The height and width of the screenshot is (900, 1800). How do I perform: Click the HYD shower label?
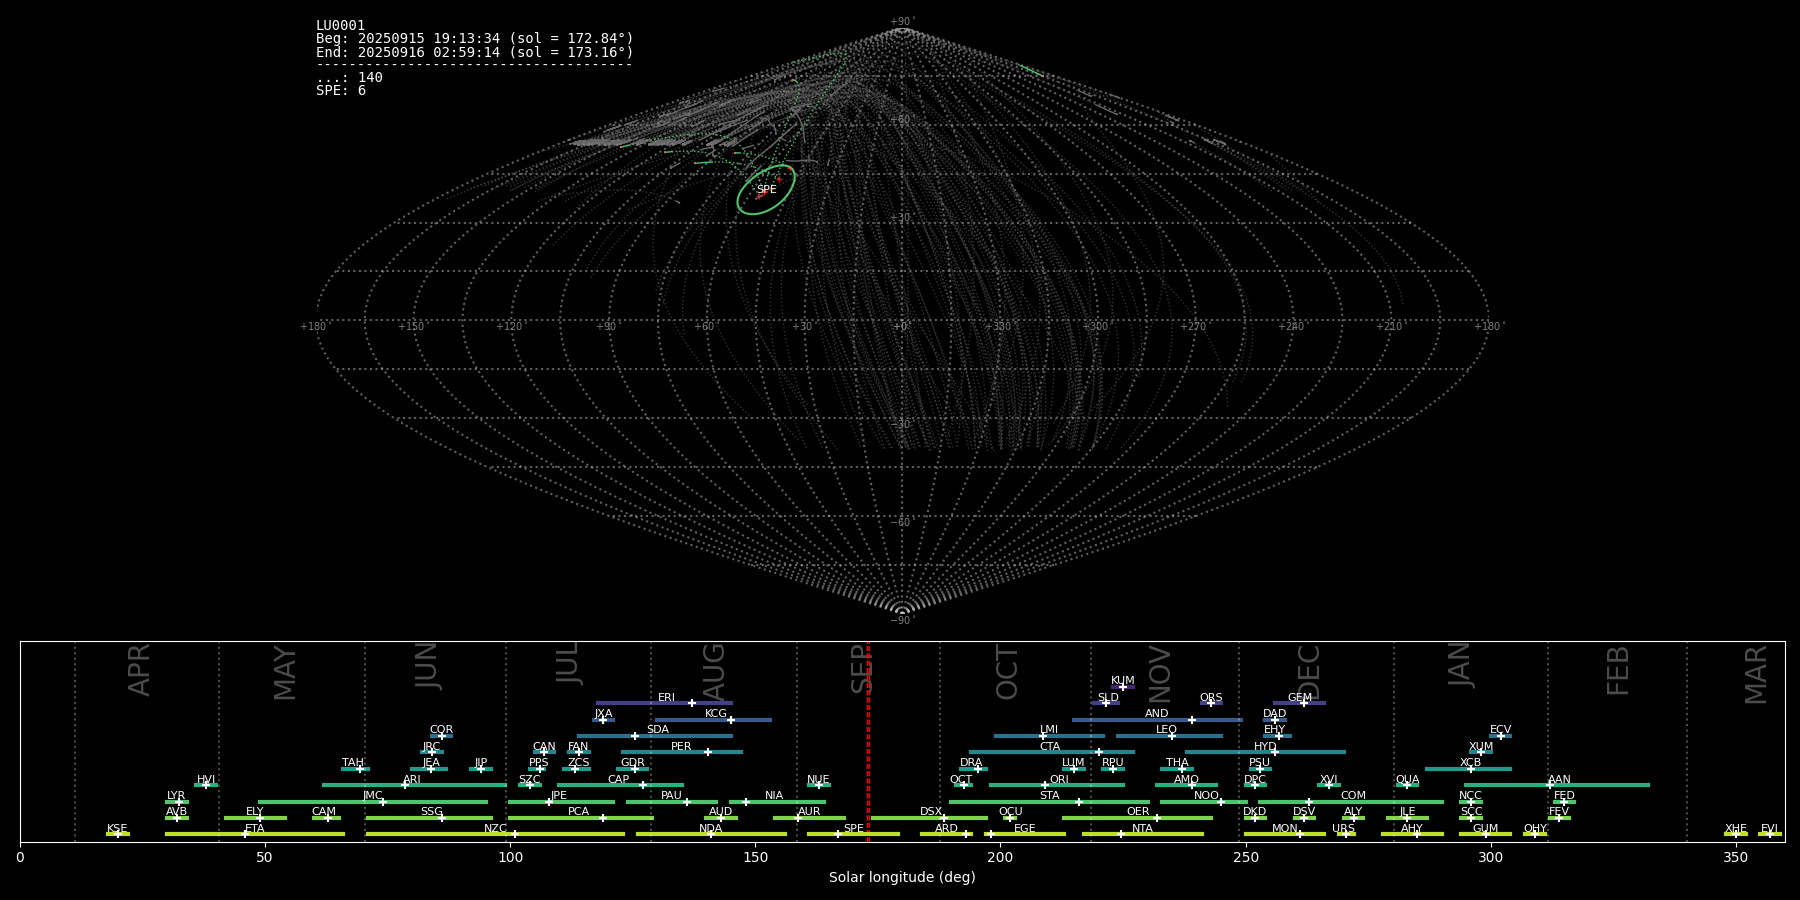1265,746
